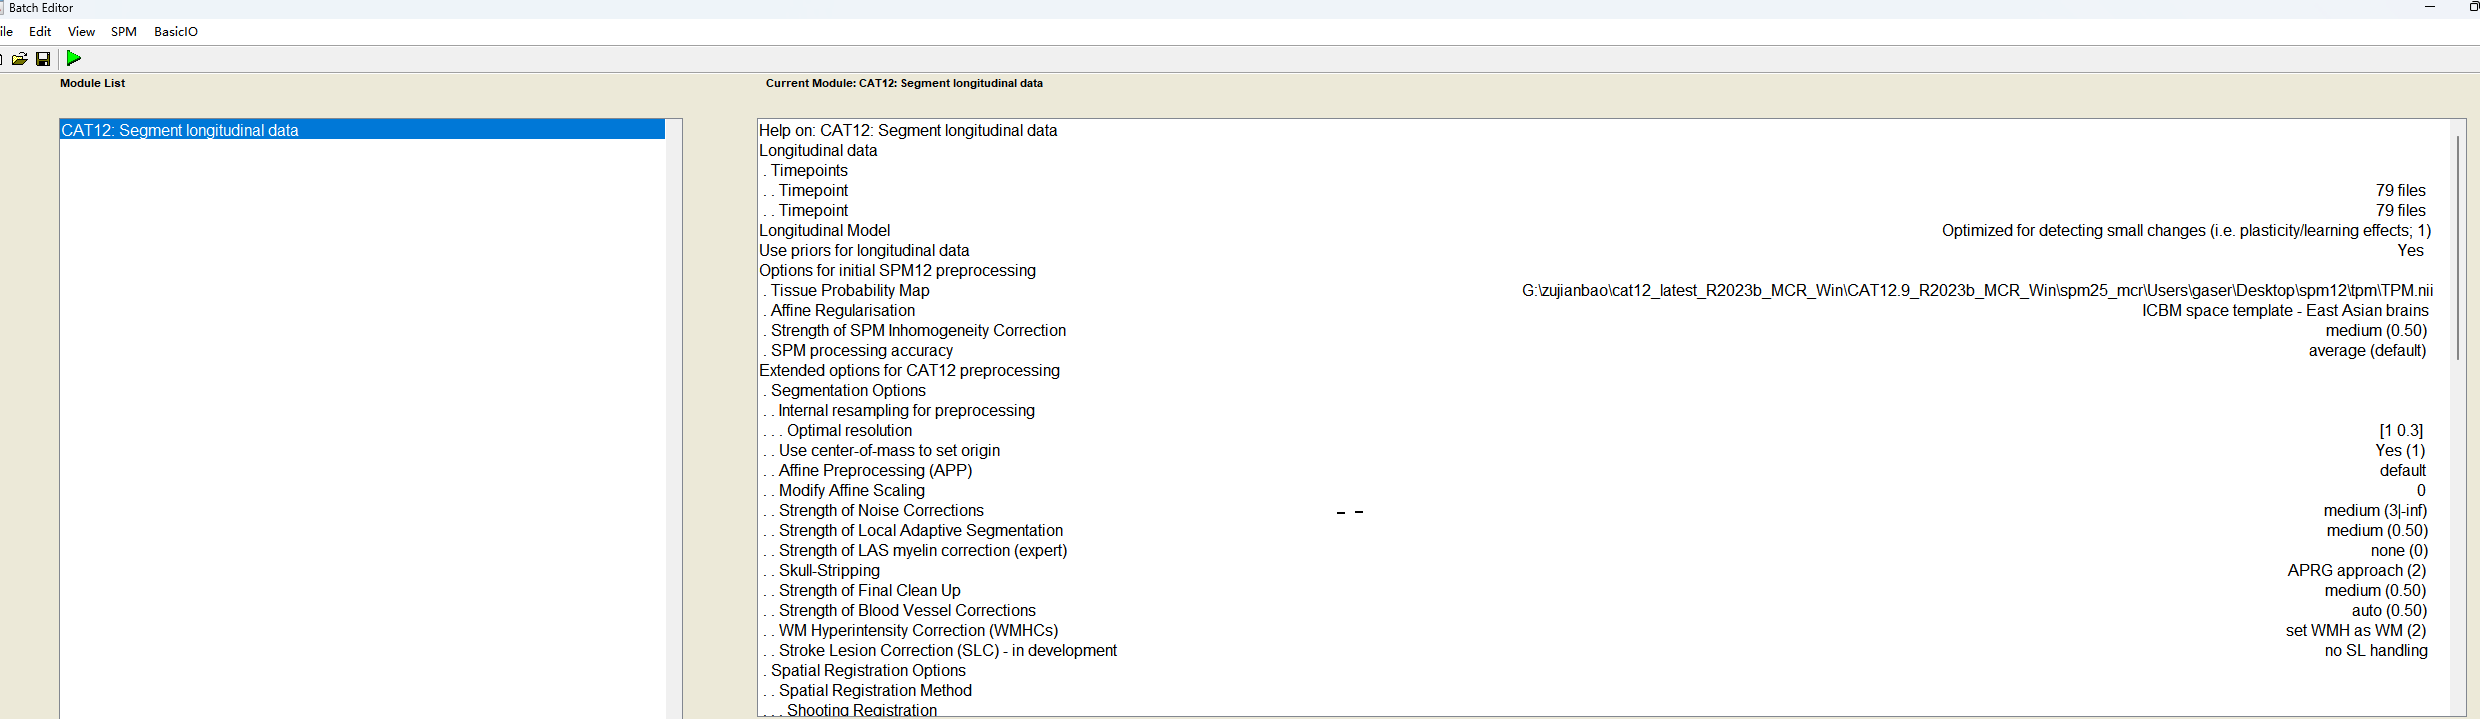Click the first Timepoint entry with 79 files
This screenshot has height=719, width=2480.
pyautogui.click(x=813, y=191)
